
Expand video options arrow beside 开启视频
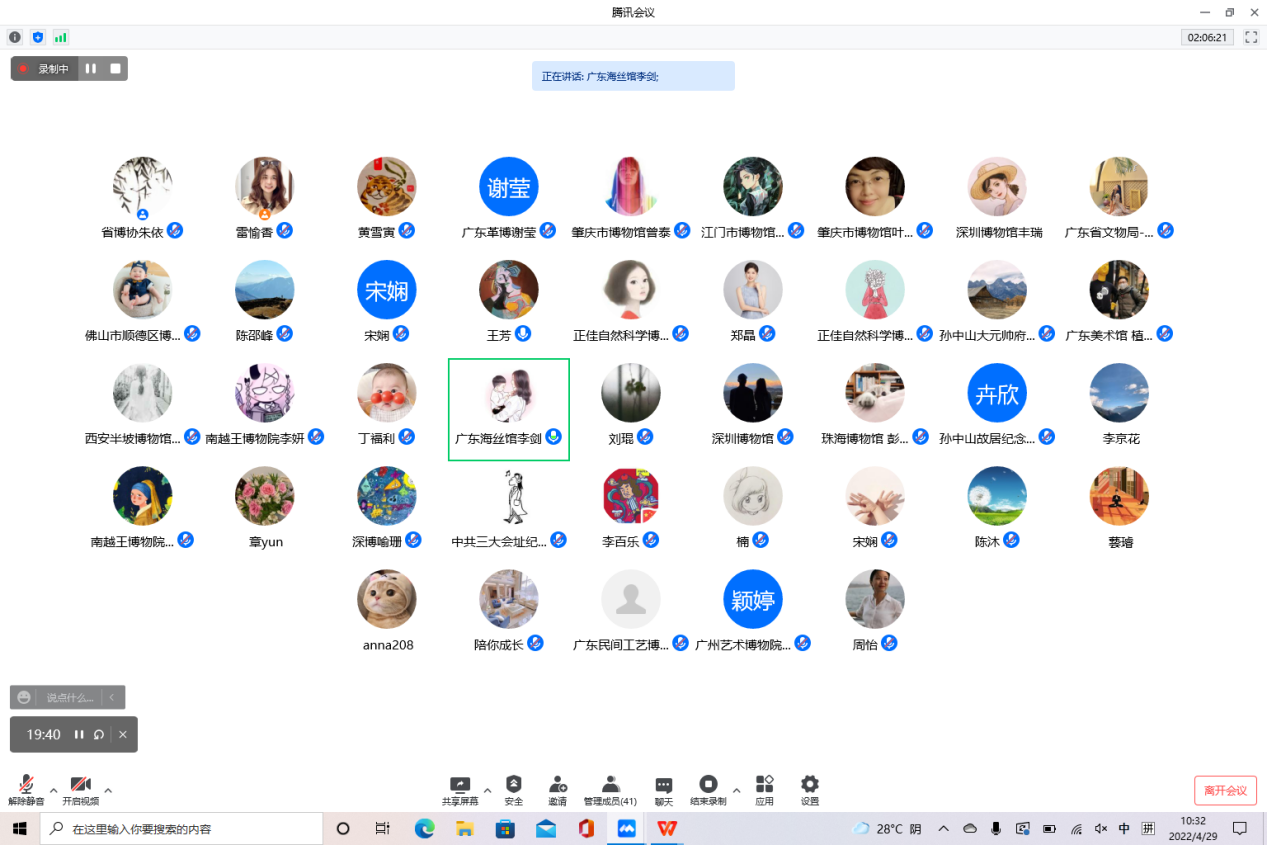click(x=108, y=790)
